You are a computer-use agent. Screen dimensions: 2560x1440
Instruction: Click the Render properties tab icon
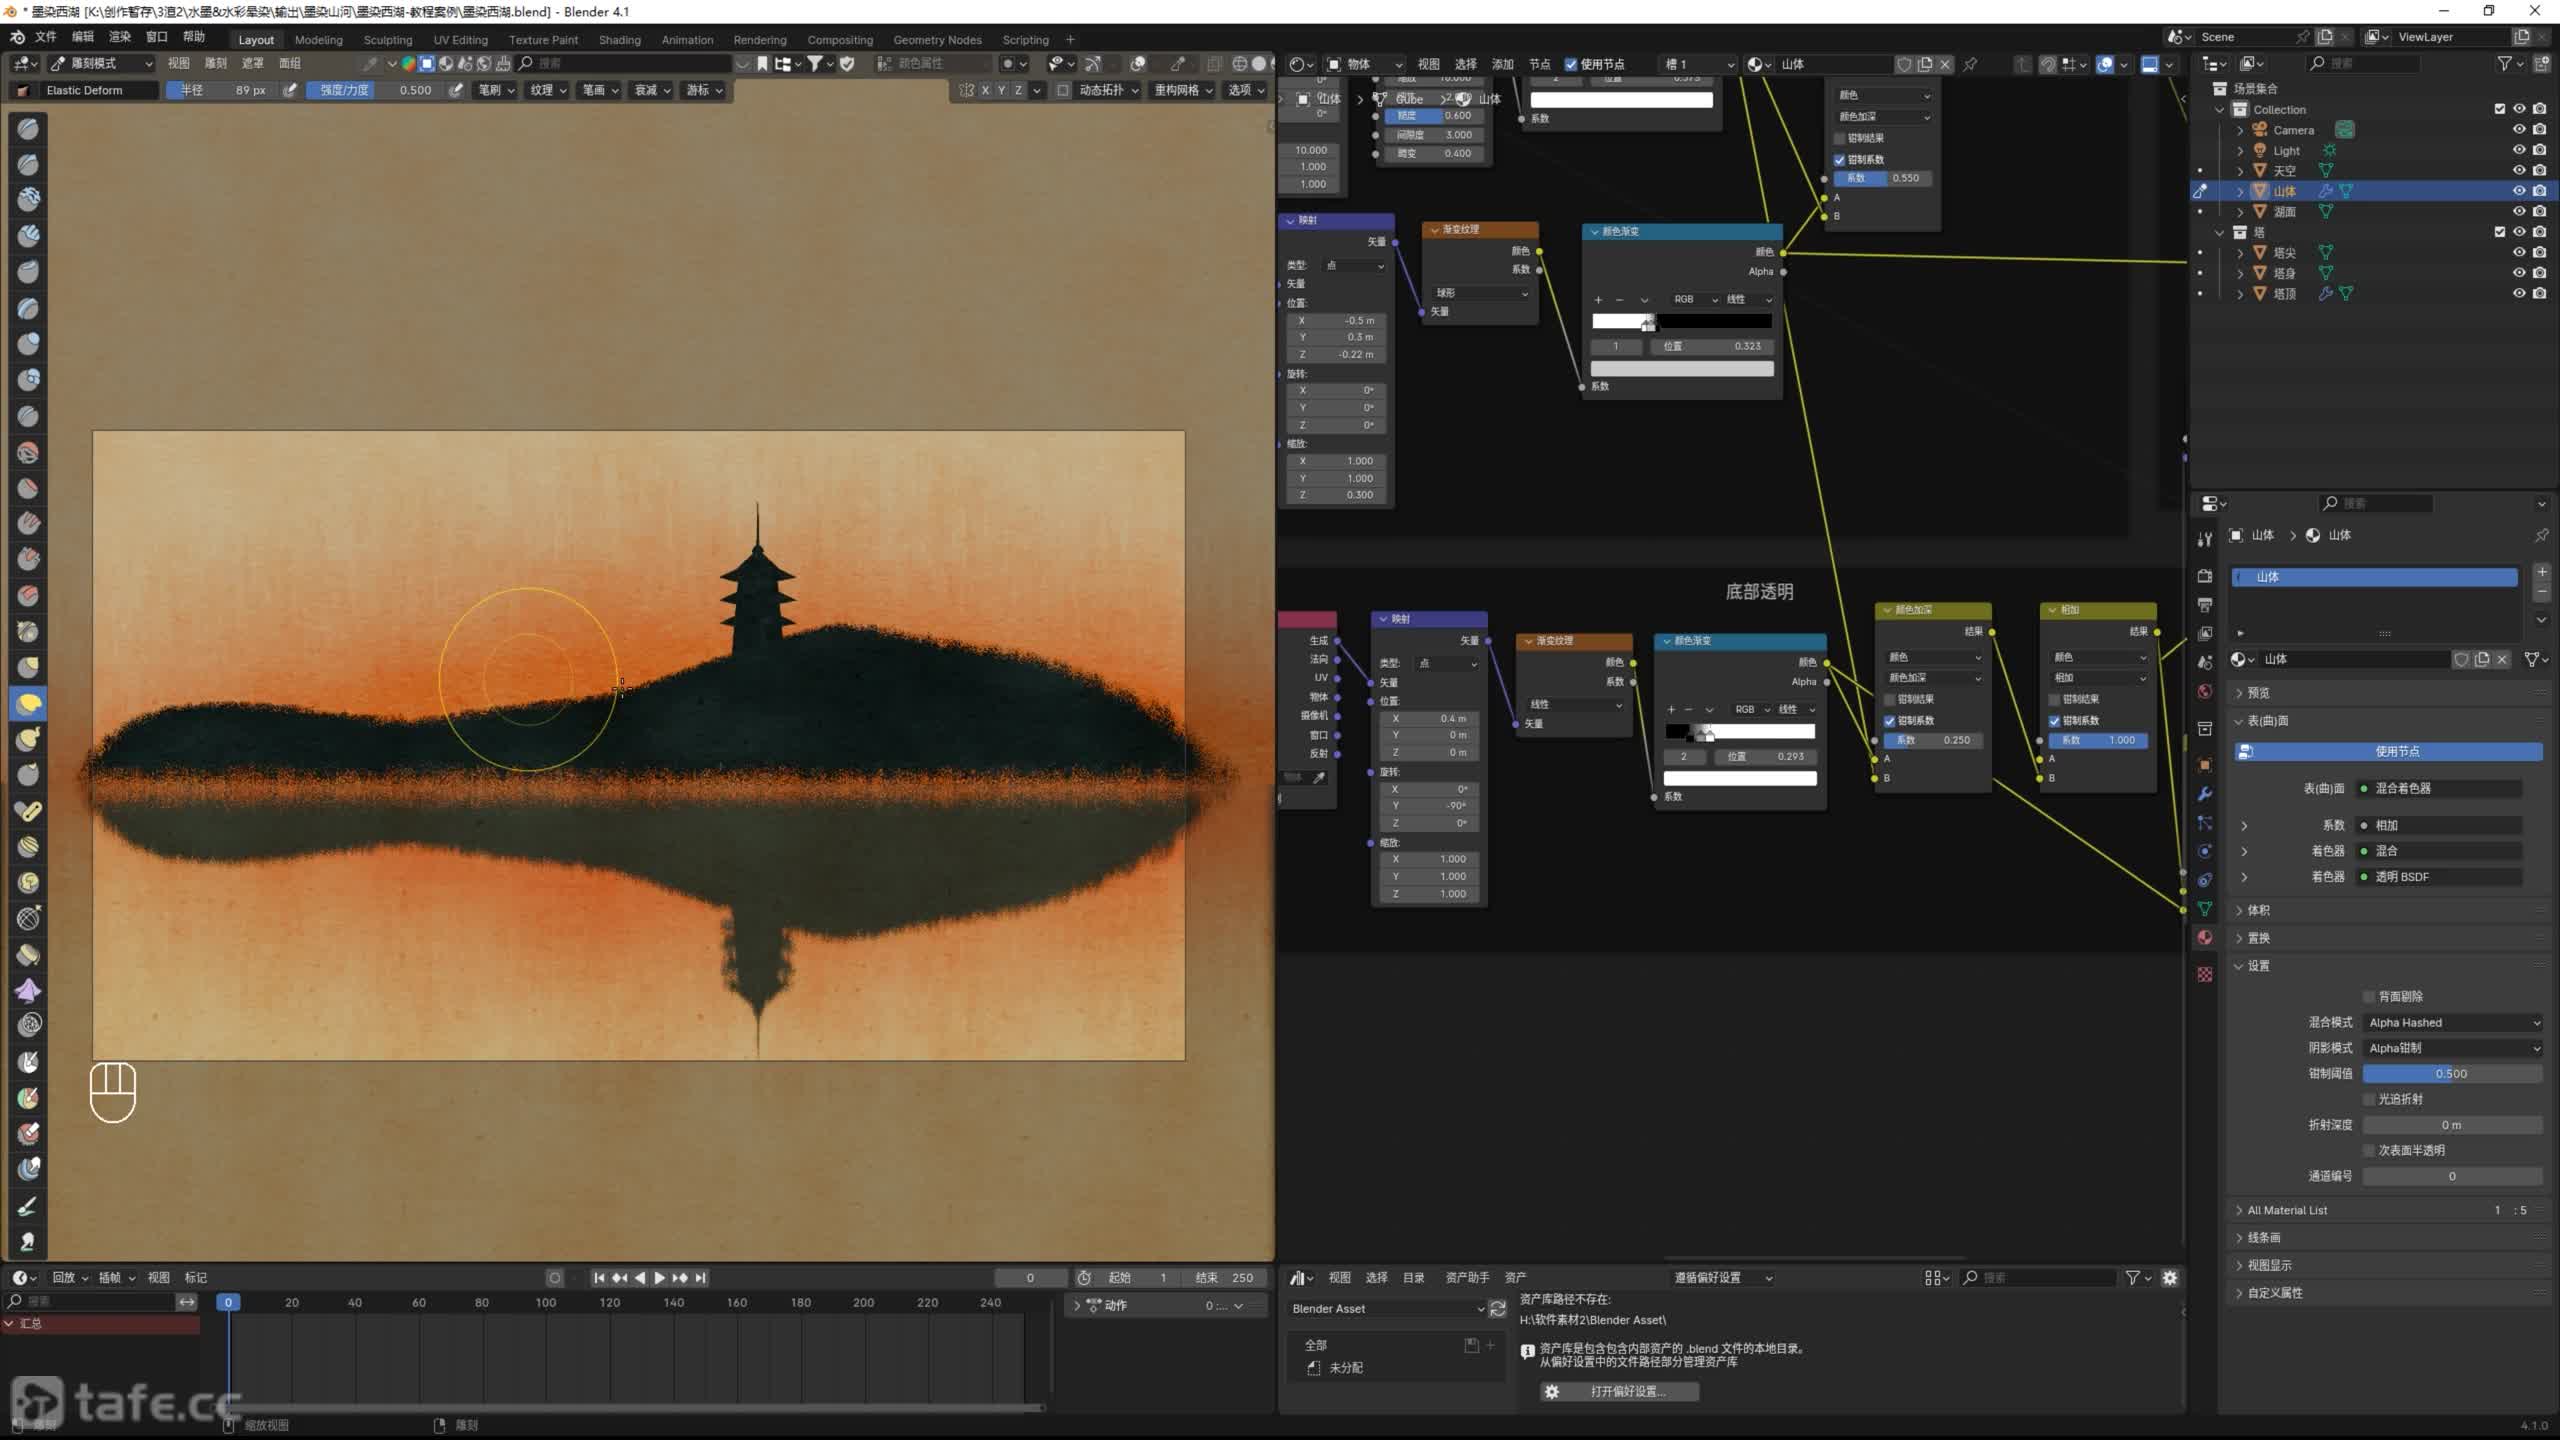point(2205,576)
